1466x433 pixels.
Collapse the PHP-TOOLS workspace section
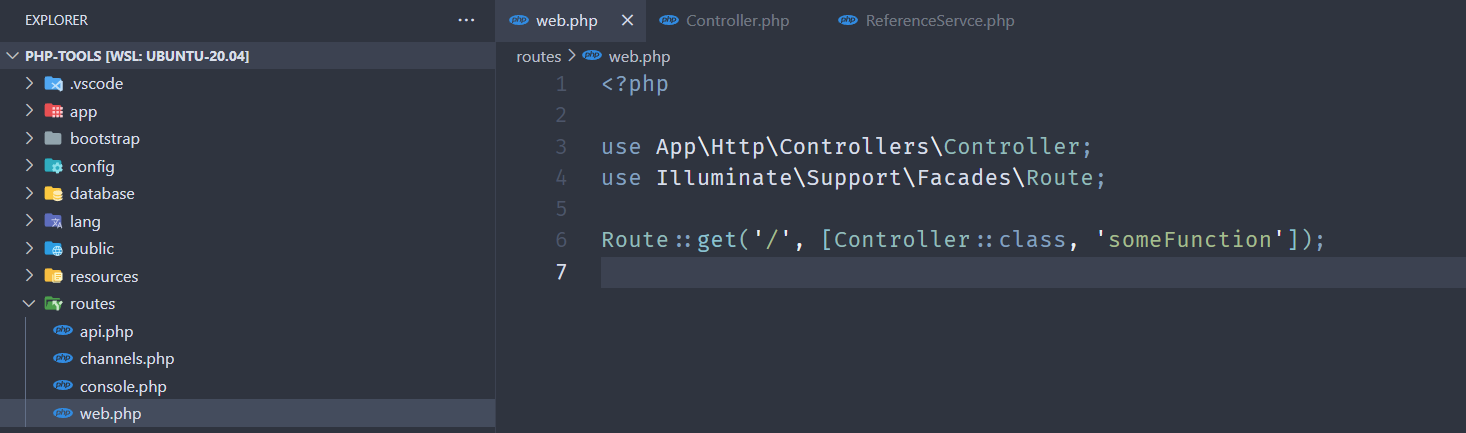click(13, 56)
